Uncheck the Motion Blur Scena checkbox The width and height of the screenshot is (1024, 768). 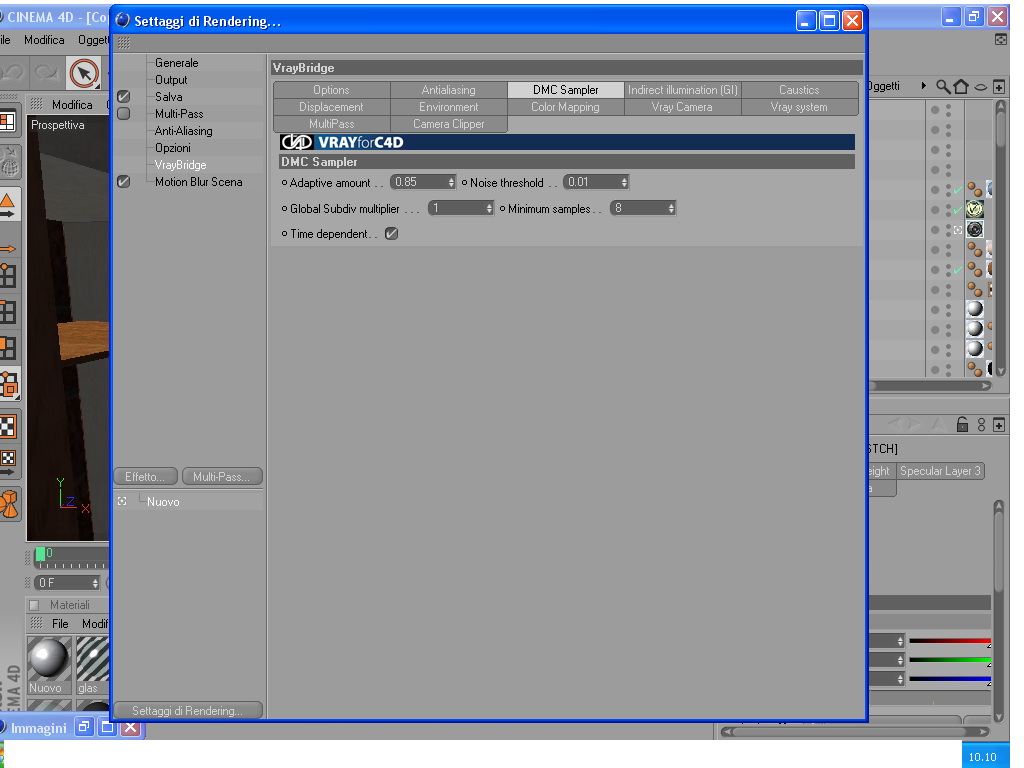coord(123,182)
